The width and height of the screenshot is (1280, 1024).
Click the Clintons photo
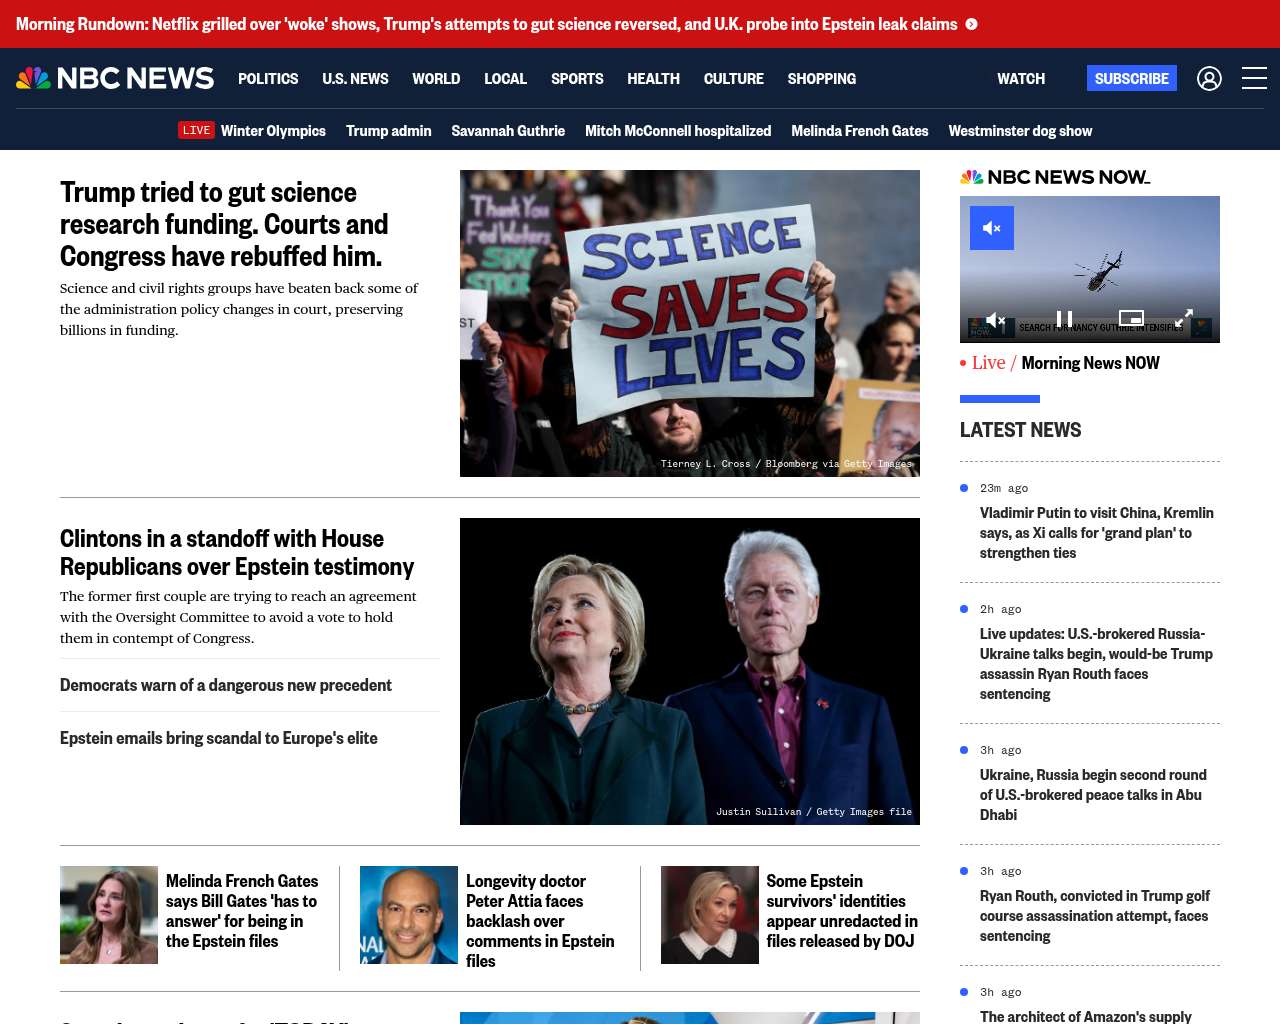tap(690, 671)
